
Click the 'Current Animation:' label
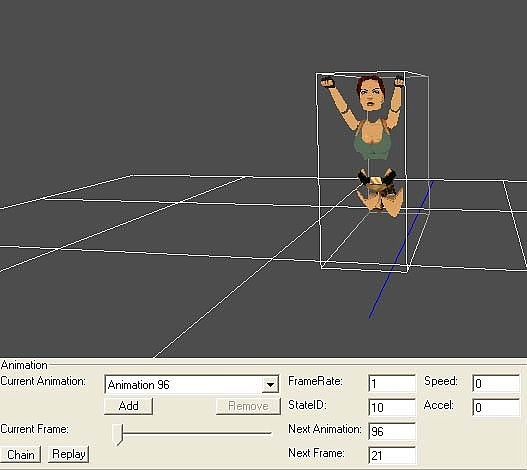coord(43,381)
